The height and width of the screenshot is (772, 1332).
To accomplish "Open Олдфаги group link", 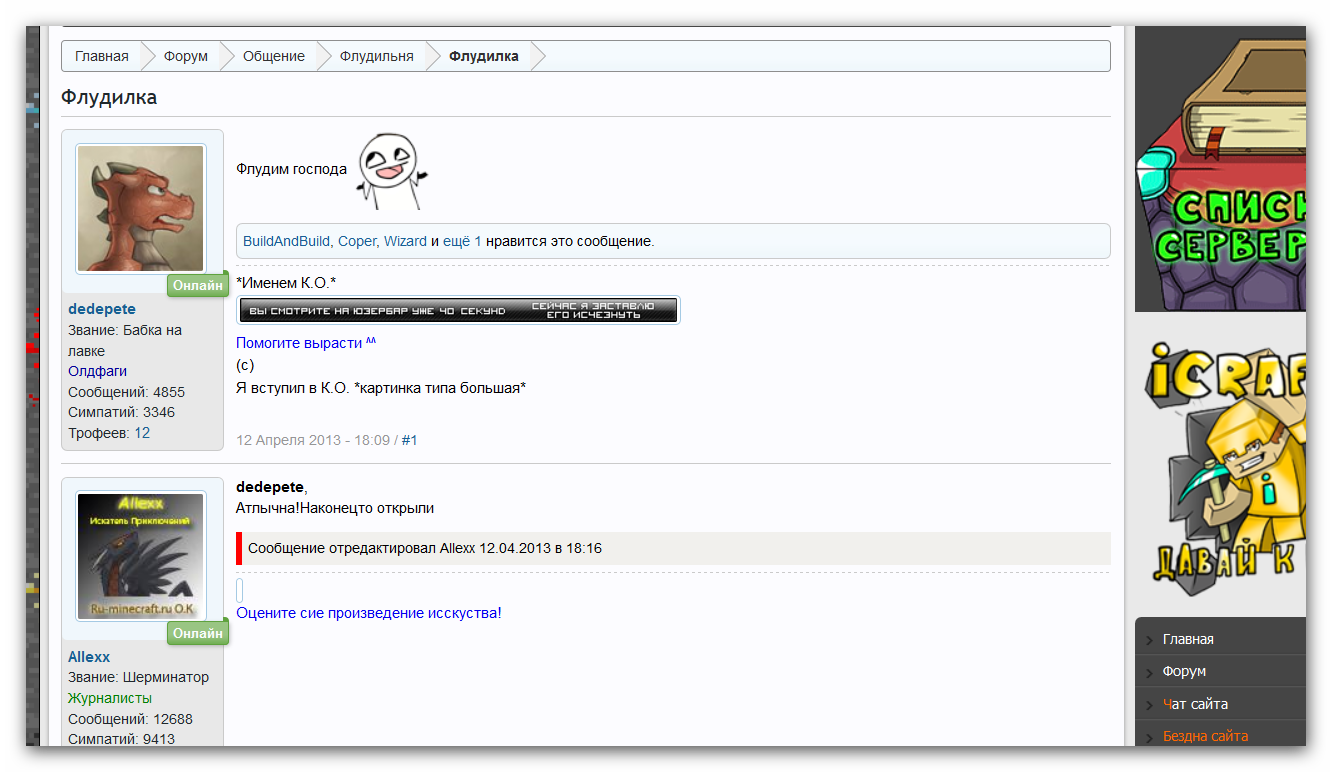I will [x=97, y=371].
